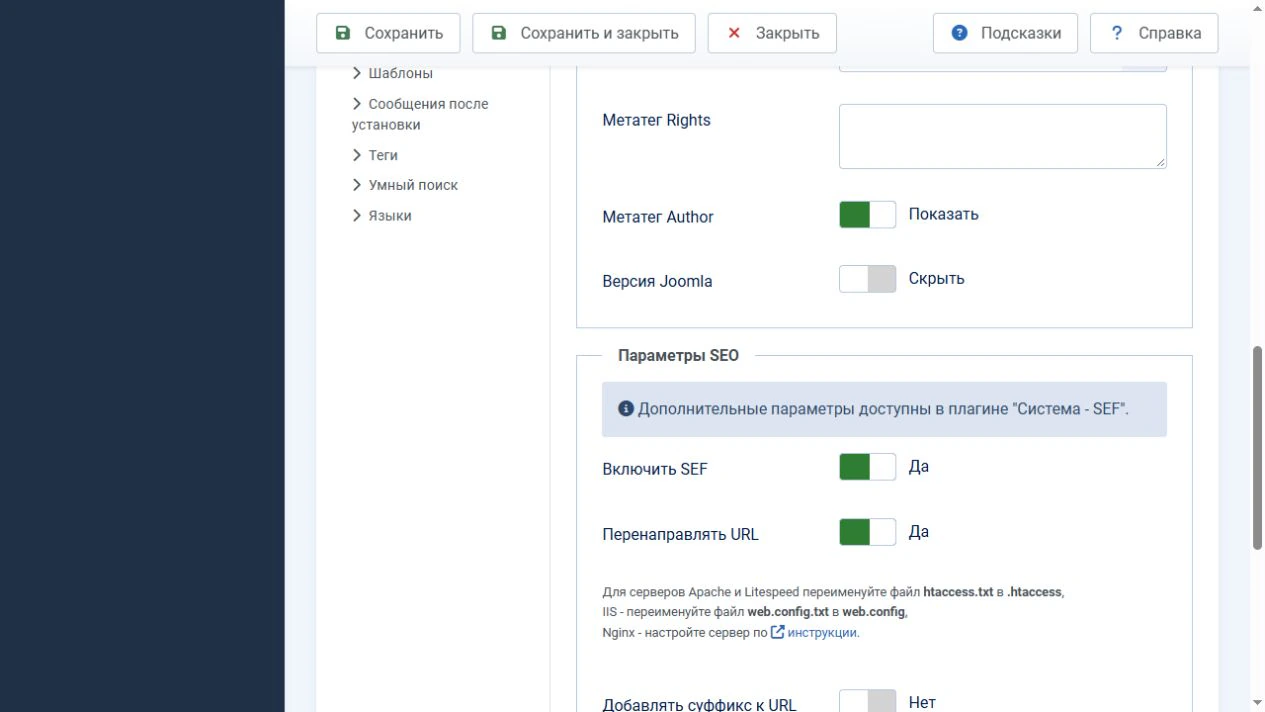The height and width of the screenshot is (712, 1265).
Task: Click the external link icon before инструкции
Action: point(777,632)
